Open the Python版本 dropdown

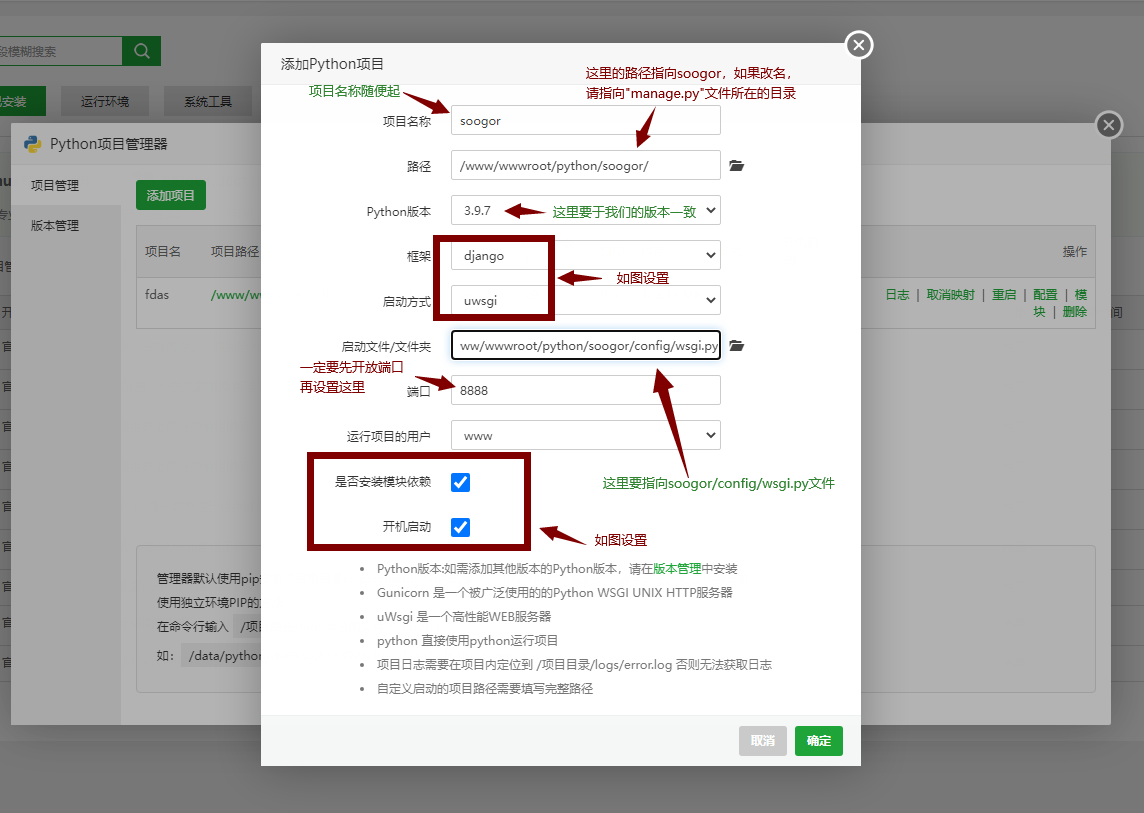tap(585, 210)
